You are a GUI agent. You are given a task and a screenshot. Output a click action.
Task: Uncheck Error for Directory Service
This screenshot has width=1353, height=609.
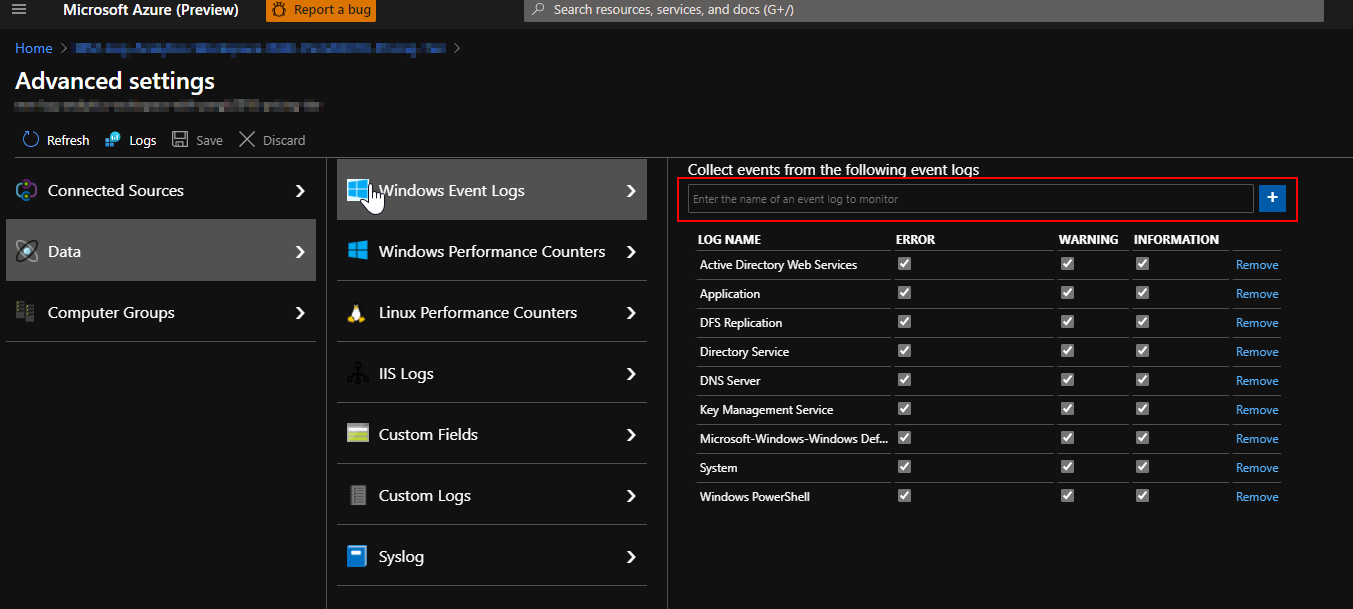pyautogui.click(x=904, y=351)
